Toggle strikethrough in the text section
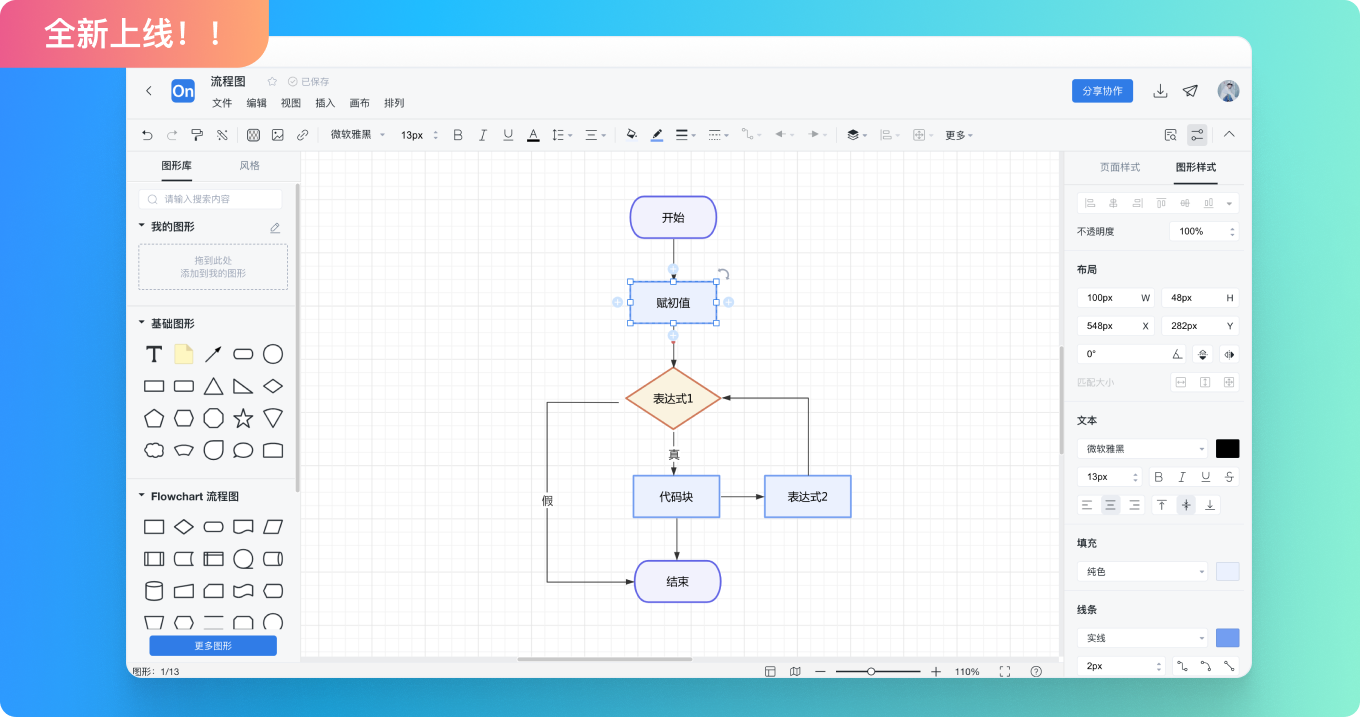Viewport: 1360px width, 717px height. (x=1230, y=477)
